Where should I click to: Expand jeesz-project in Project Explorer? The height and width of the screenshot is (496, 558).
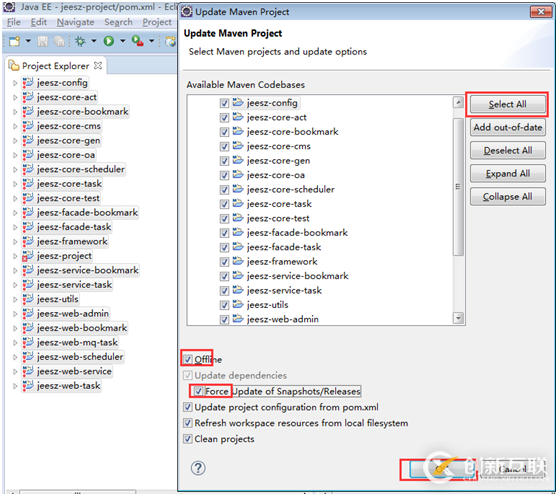[15, 256]
